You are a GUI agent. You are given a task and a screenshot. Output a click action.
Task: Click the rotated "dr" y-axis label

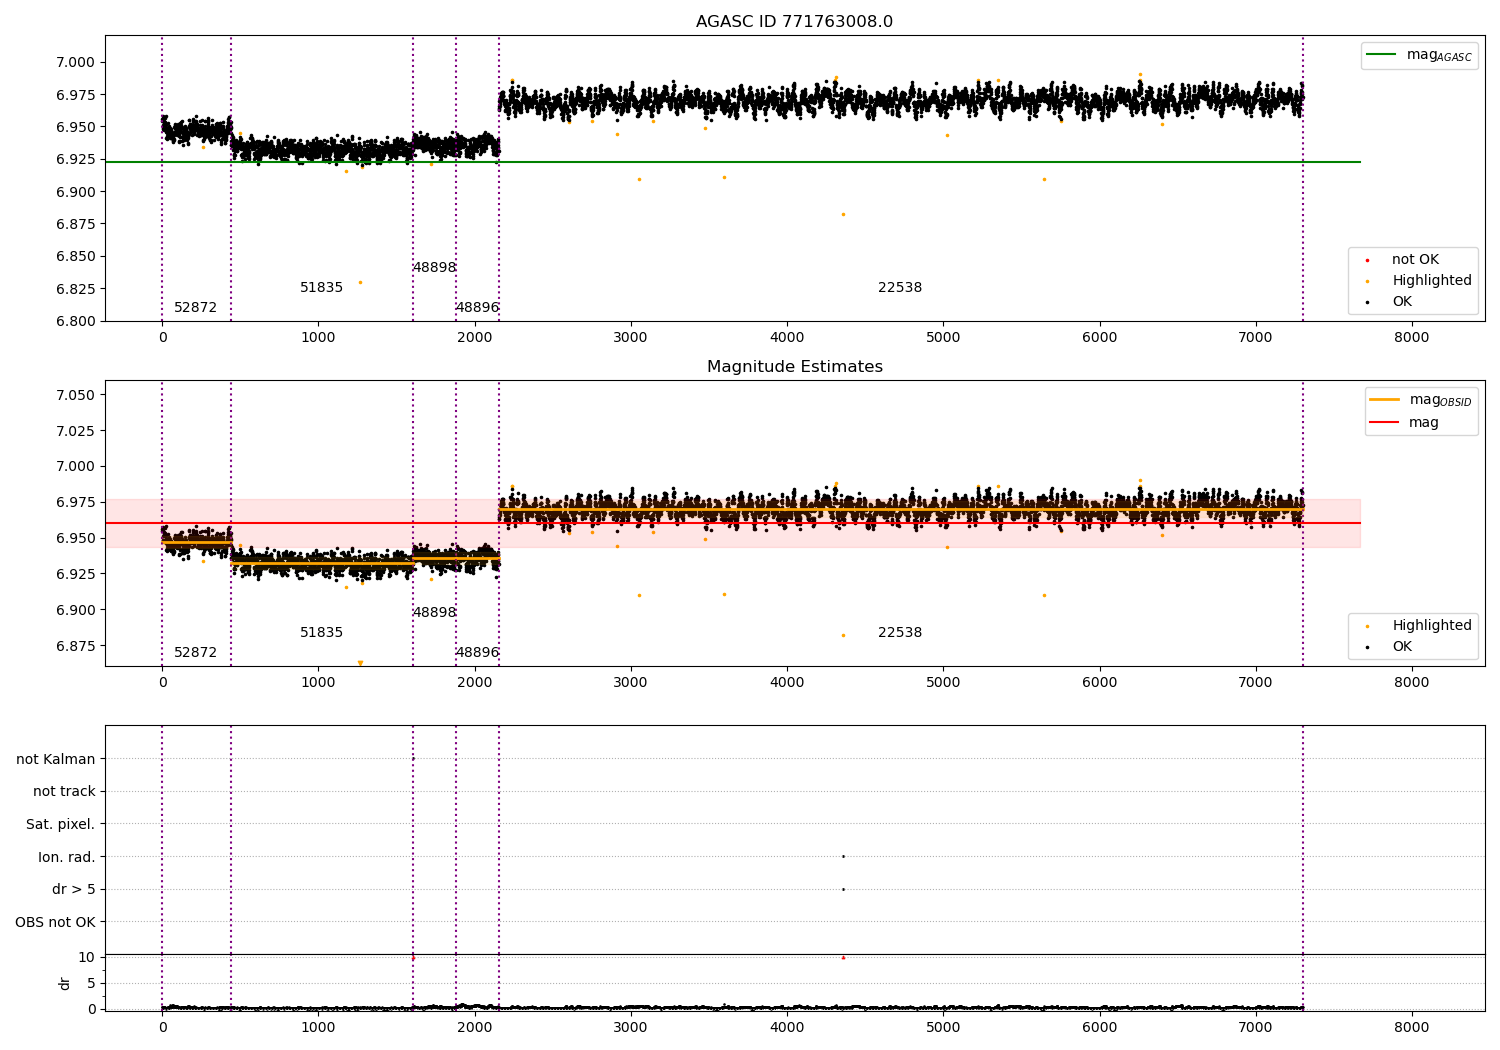click(65, 983)
